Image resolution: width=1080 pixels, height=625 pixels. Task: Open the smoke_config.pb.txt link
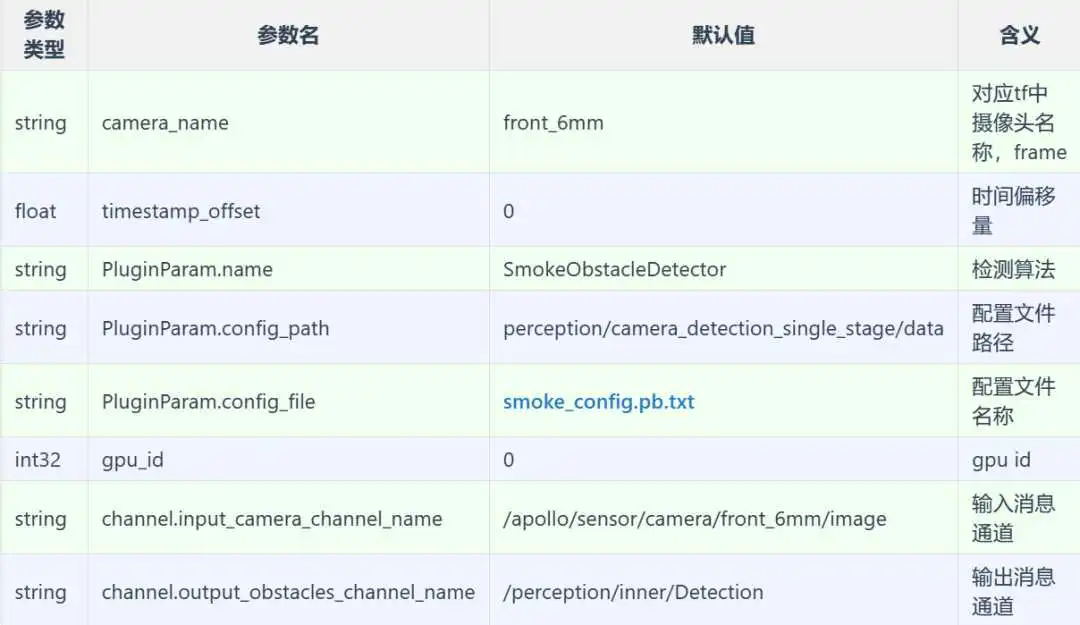599,402
